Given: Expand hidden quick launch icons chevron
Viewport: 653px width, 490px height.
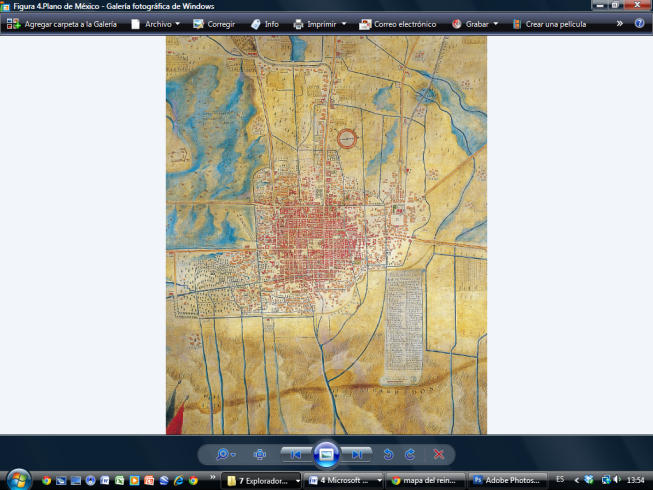Looking at the screenshot, I should pyautogui.click(x=213, y=477).
